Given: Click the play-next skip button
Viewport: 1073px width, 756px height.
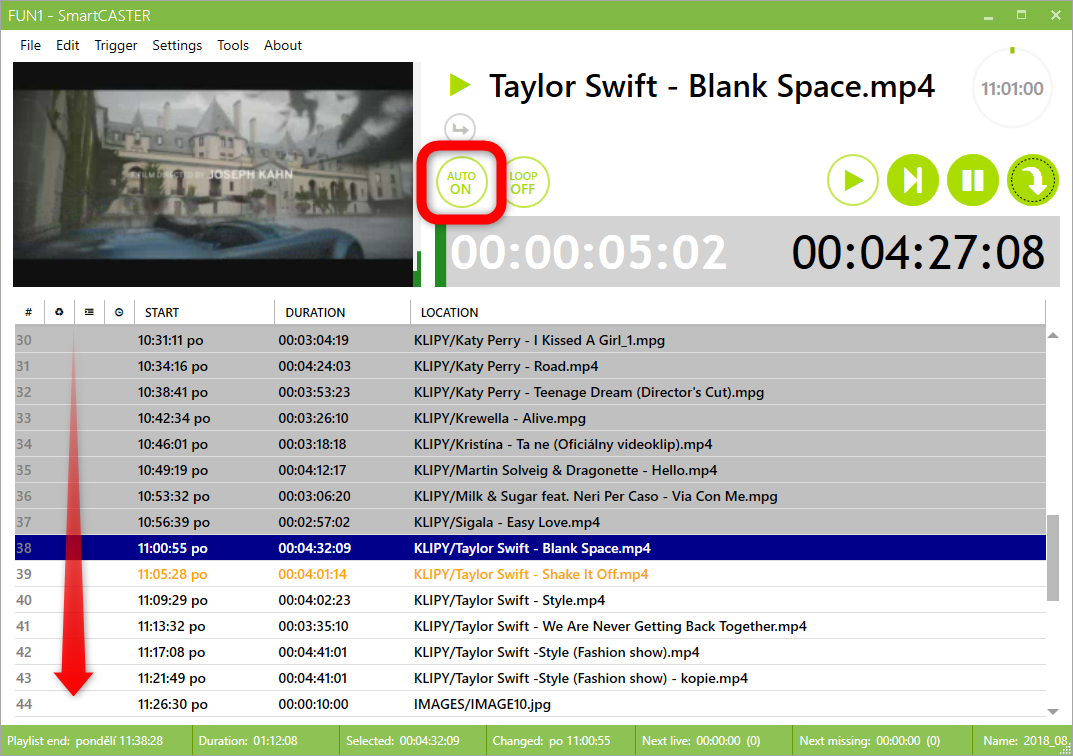Looking at the screenshot, I should (913, 181).
